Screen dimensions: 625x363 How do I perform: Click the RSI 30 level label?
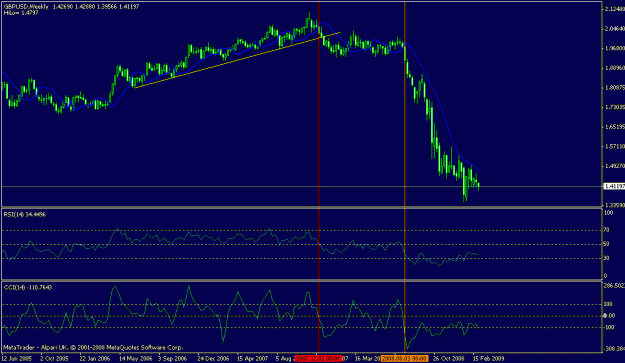(x=607, y=258)
